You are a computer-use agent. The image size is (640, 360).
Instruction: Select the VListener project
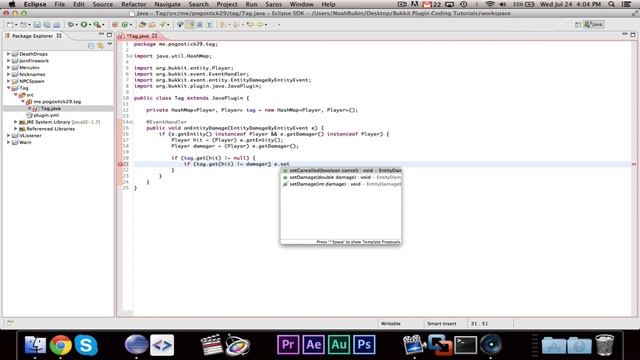click(30, 136)
